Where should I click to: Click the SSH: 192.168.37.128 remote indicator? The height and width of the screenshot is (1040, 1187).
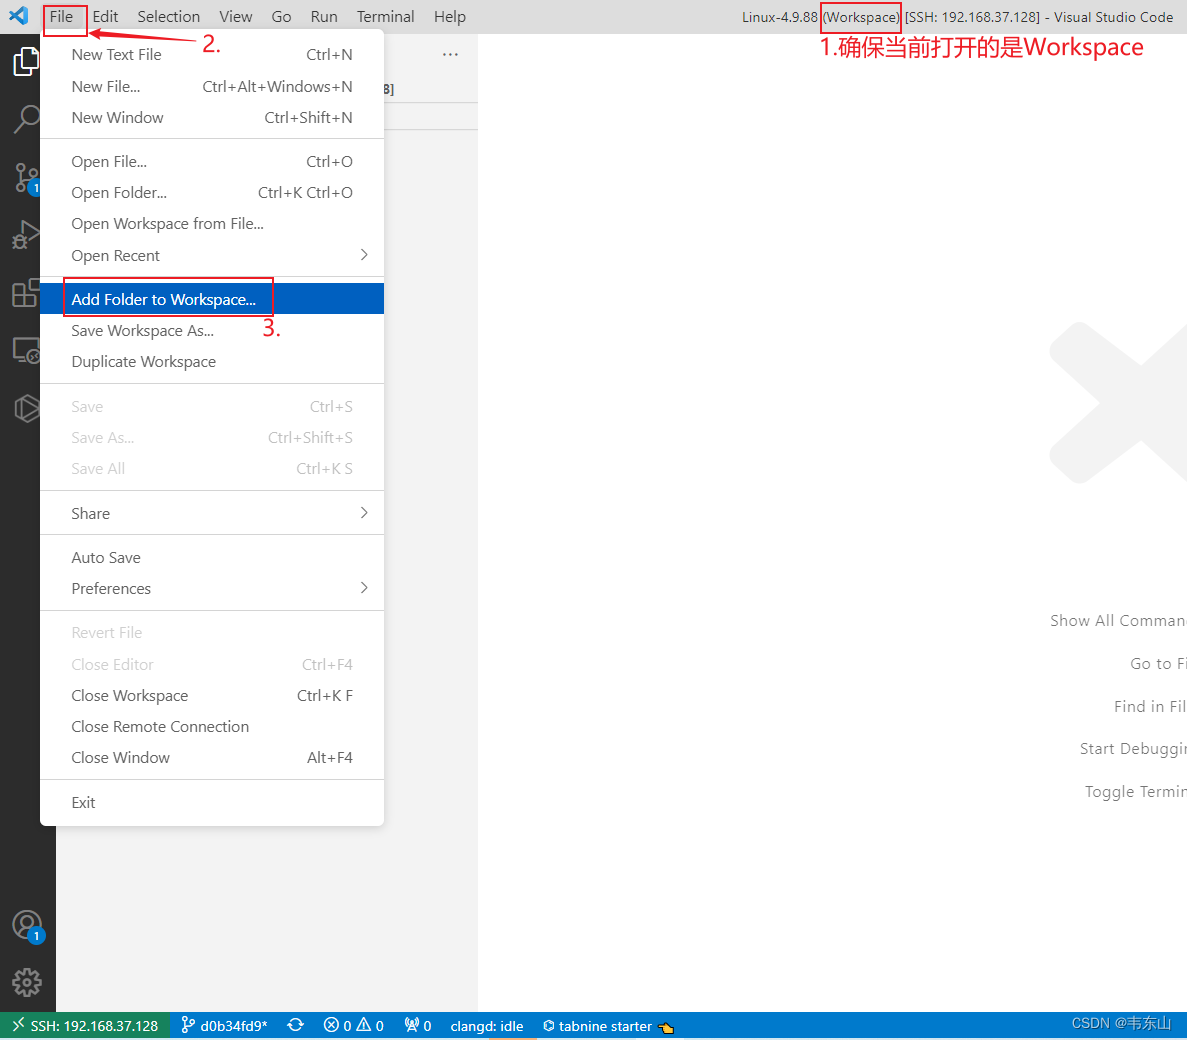pos(85,1026)
